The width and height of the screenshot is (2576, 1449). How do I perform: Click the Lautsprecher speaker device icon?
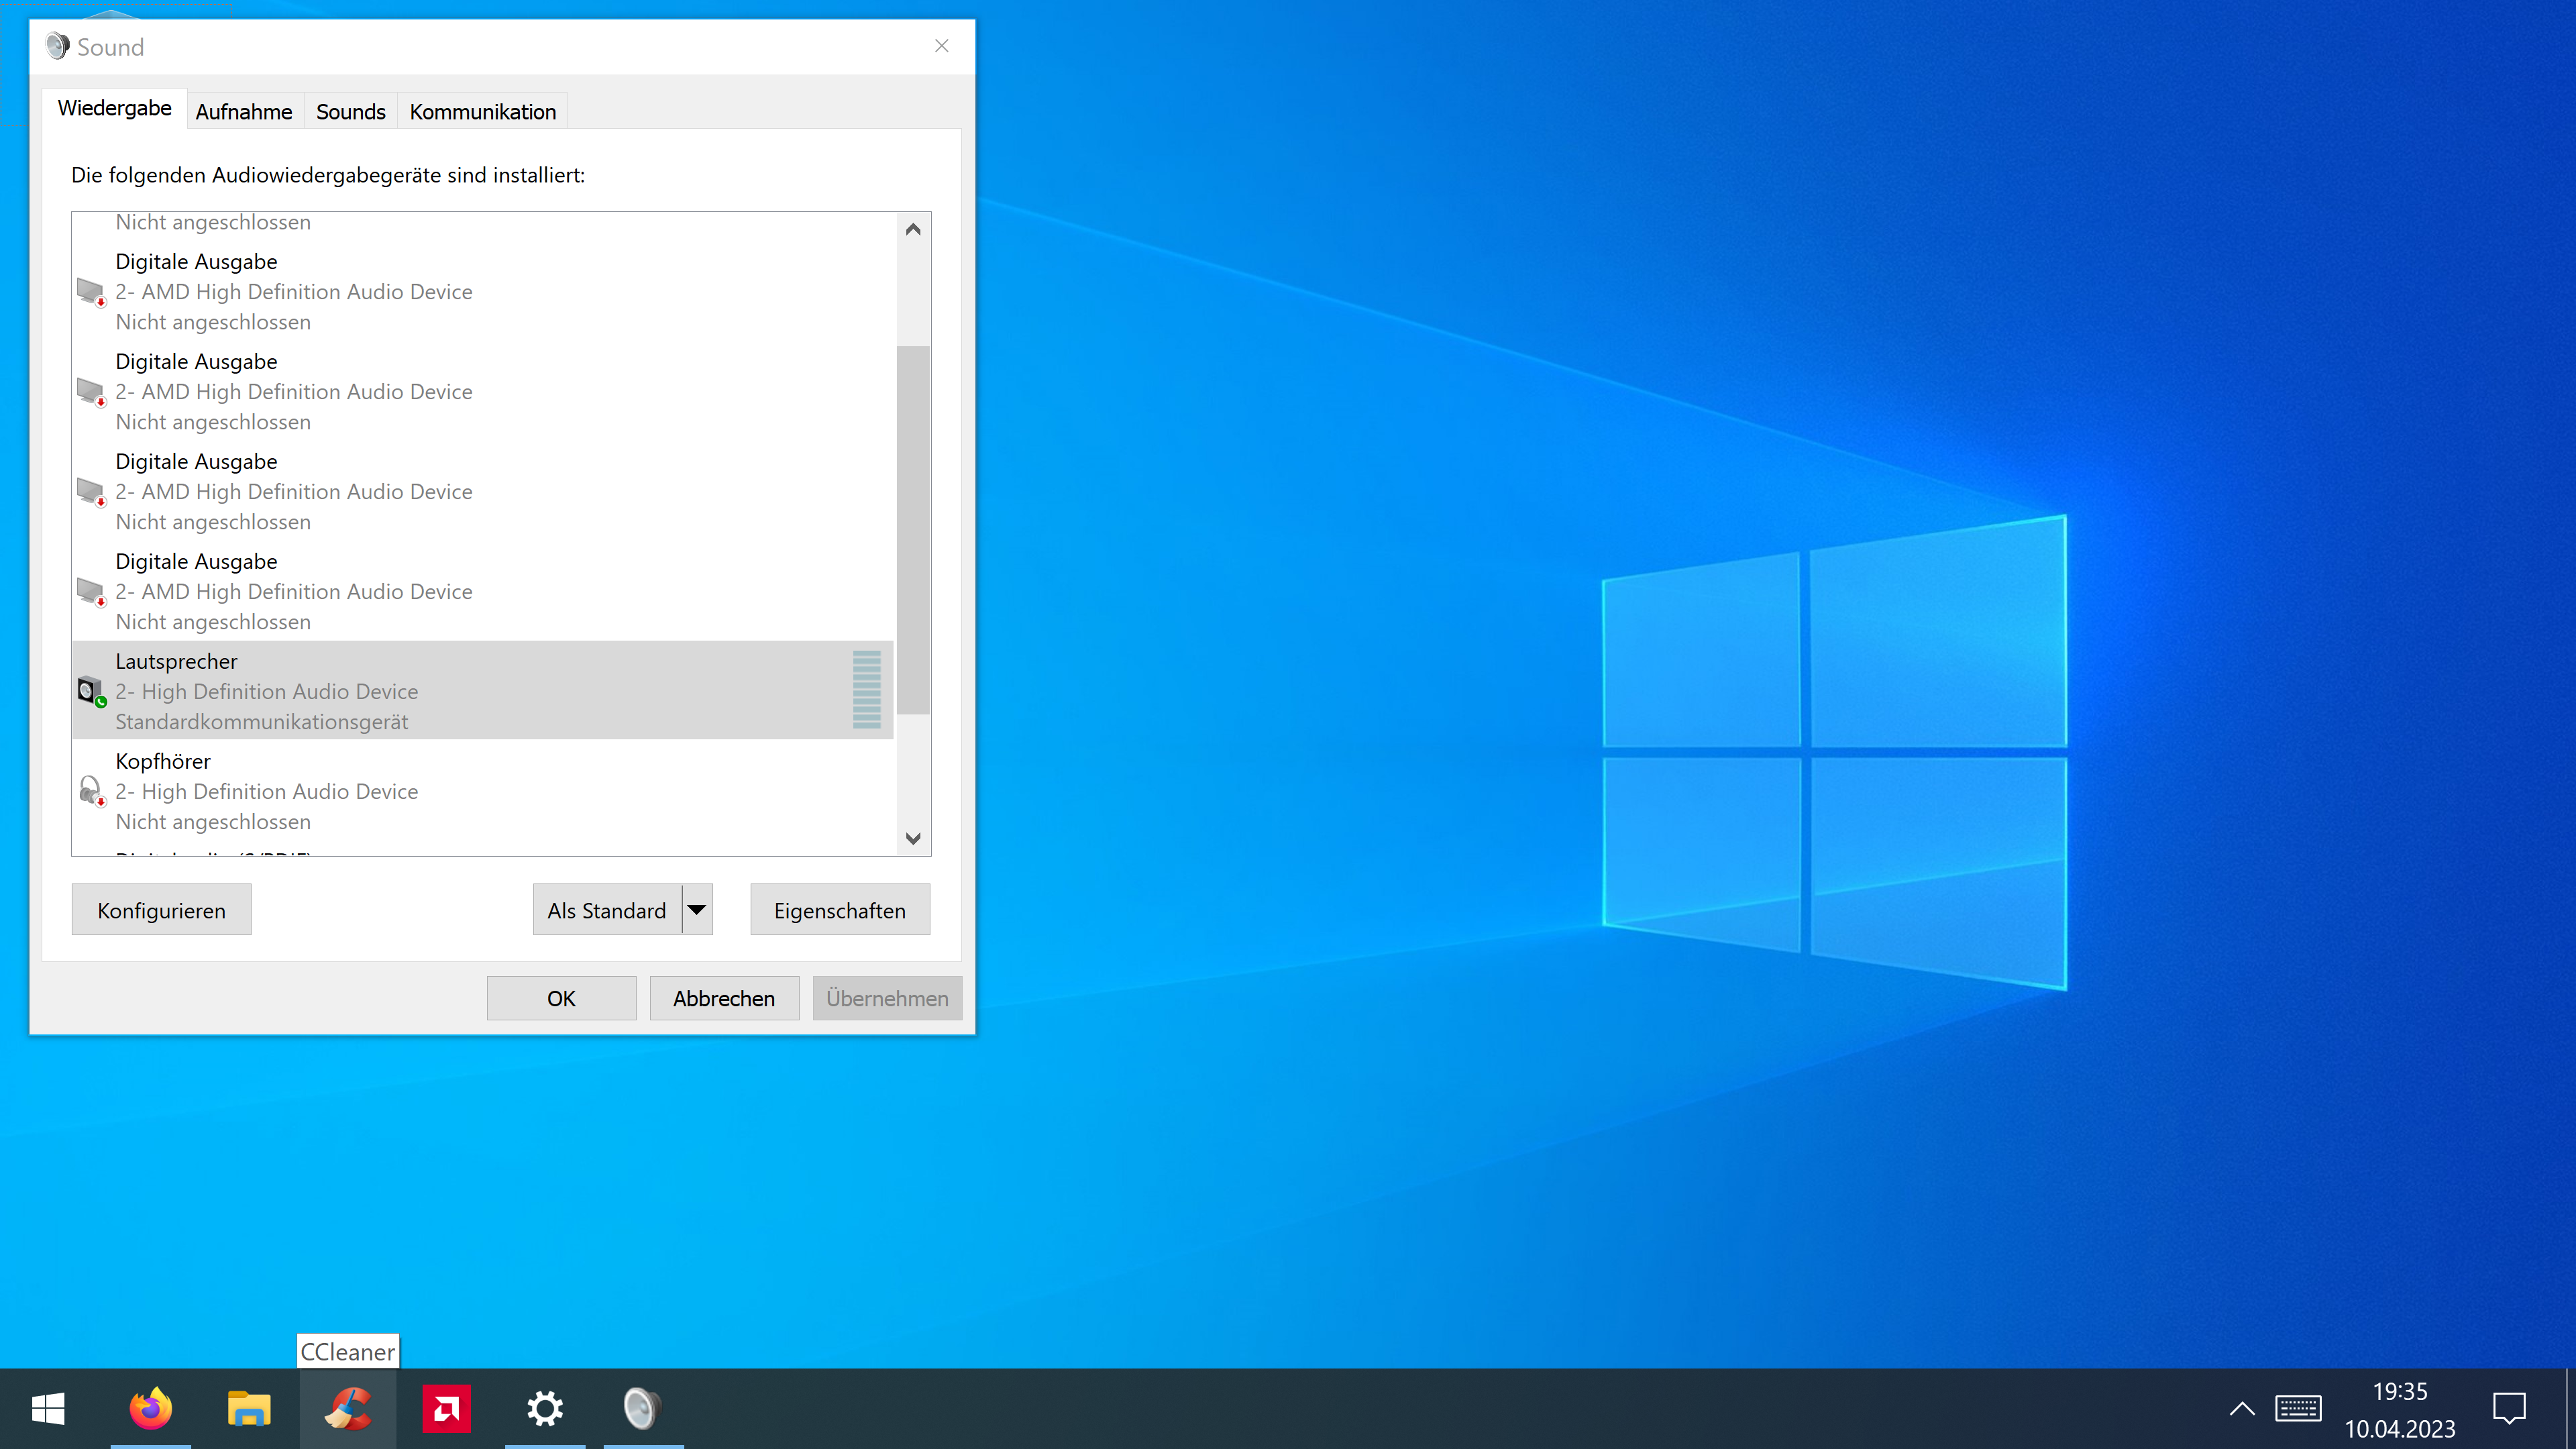coord(91,691)
